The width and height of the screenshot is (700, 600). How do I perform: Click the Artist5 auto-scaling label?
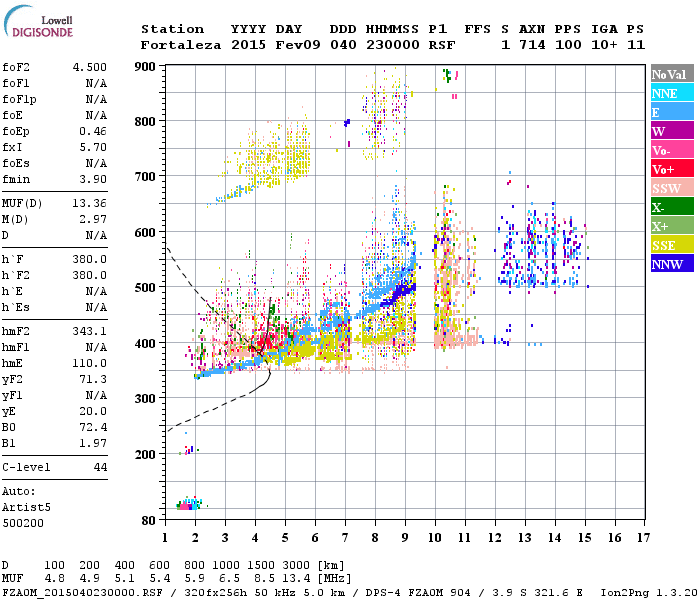click(26, 508)
